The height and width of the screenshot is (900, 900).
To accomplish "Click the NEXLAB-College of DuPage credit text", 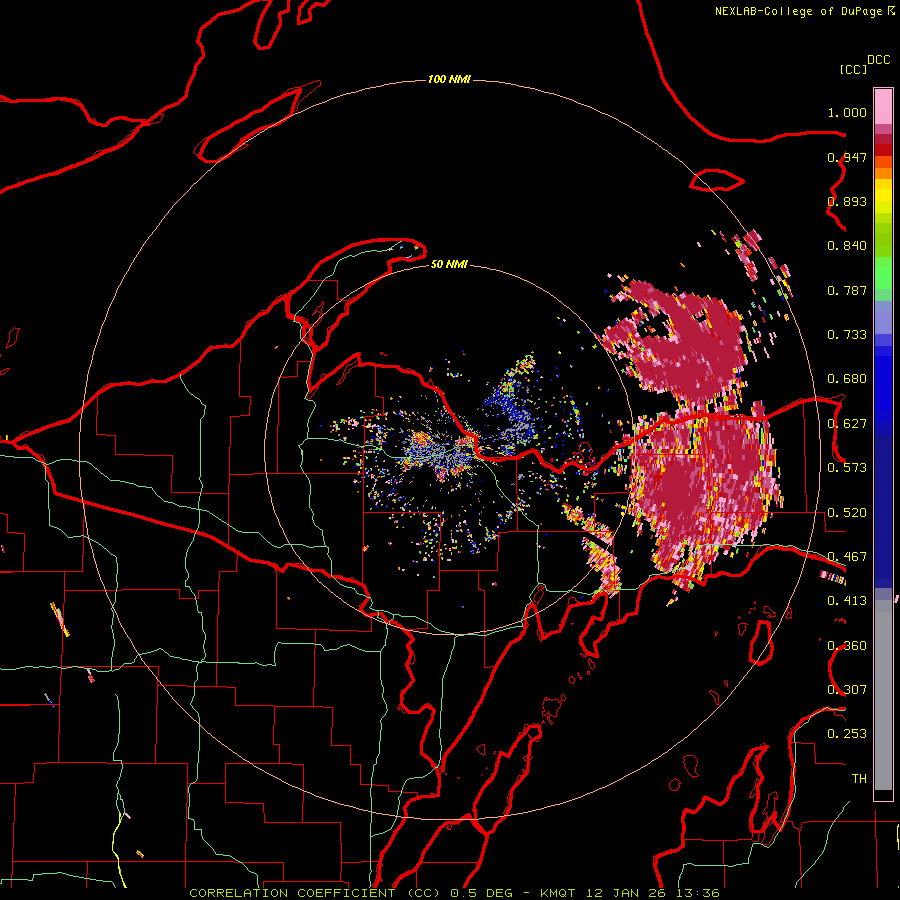I will coord(804,11).
